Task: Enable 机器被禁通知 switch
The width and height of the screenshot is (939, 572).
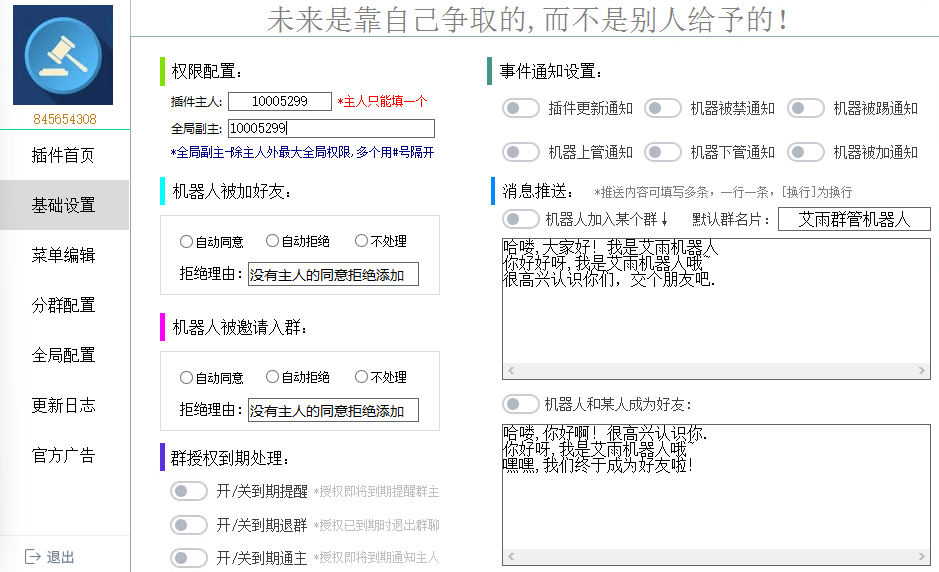Action: 663,108
